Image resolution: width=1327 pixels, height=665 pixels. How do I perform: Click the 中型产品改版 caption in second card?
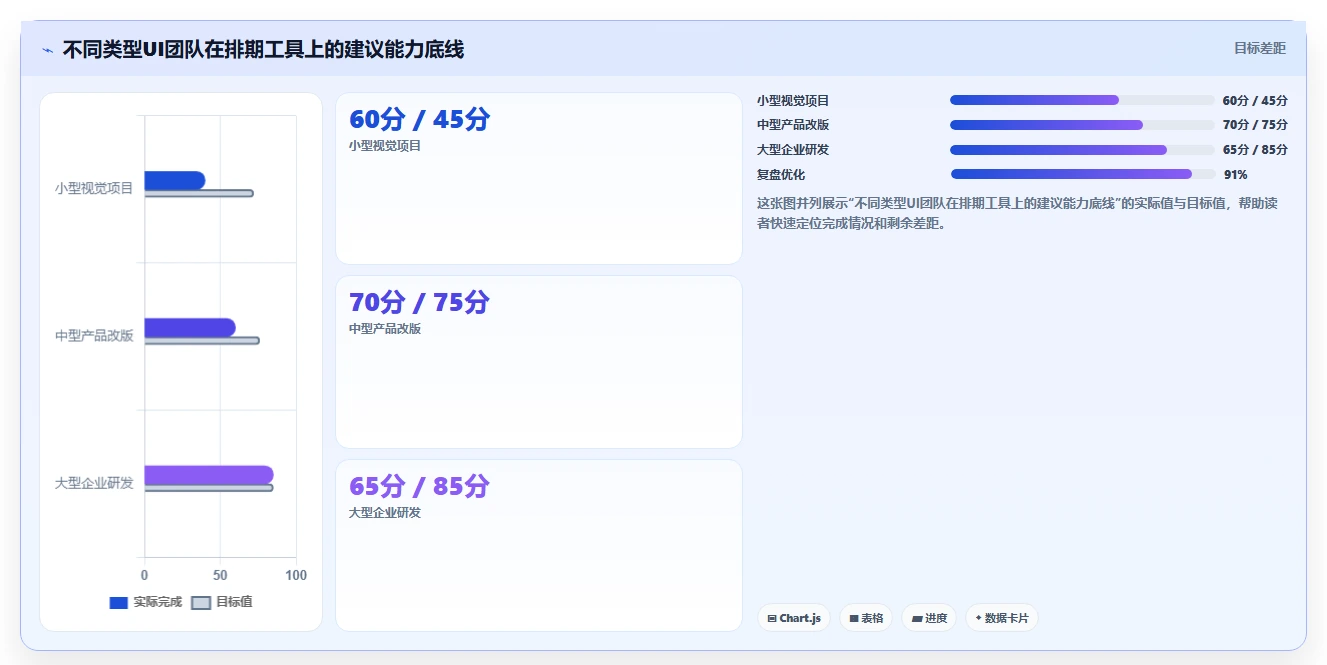385,328
